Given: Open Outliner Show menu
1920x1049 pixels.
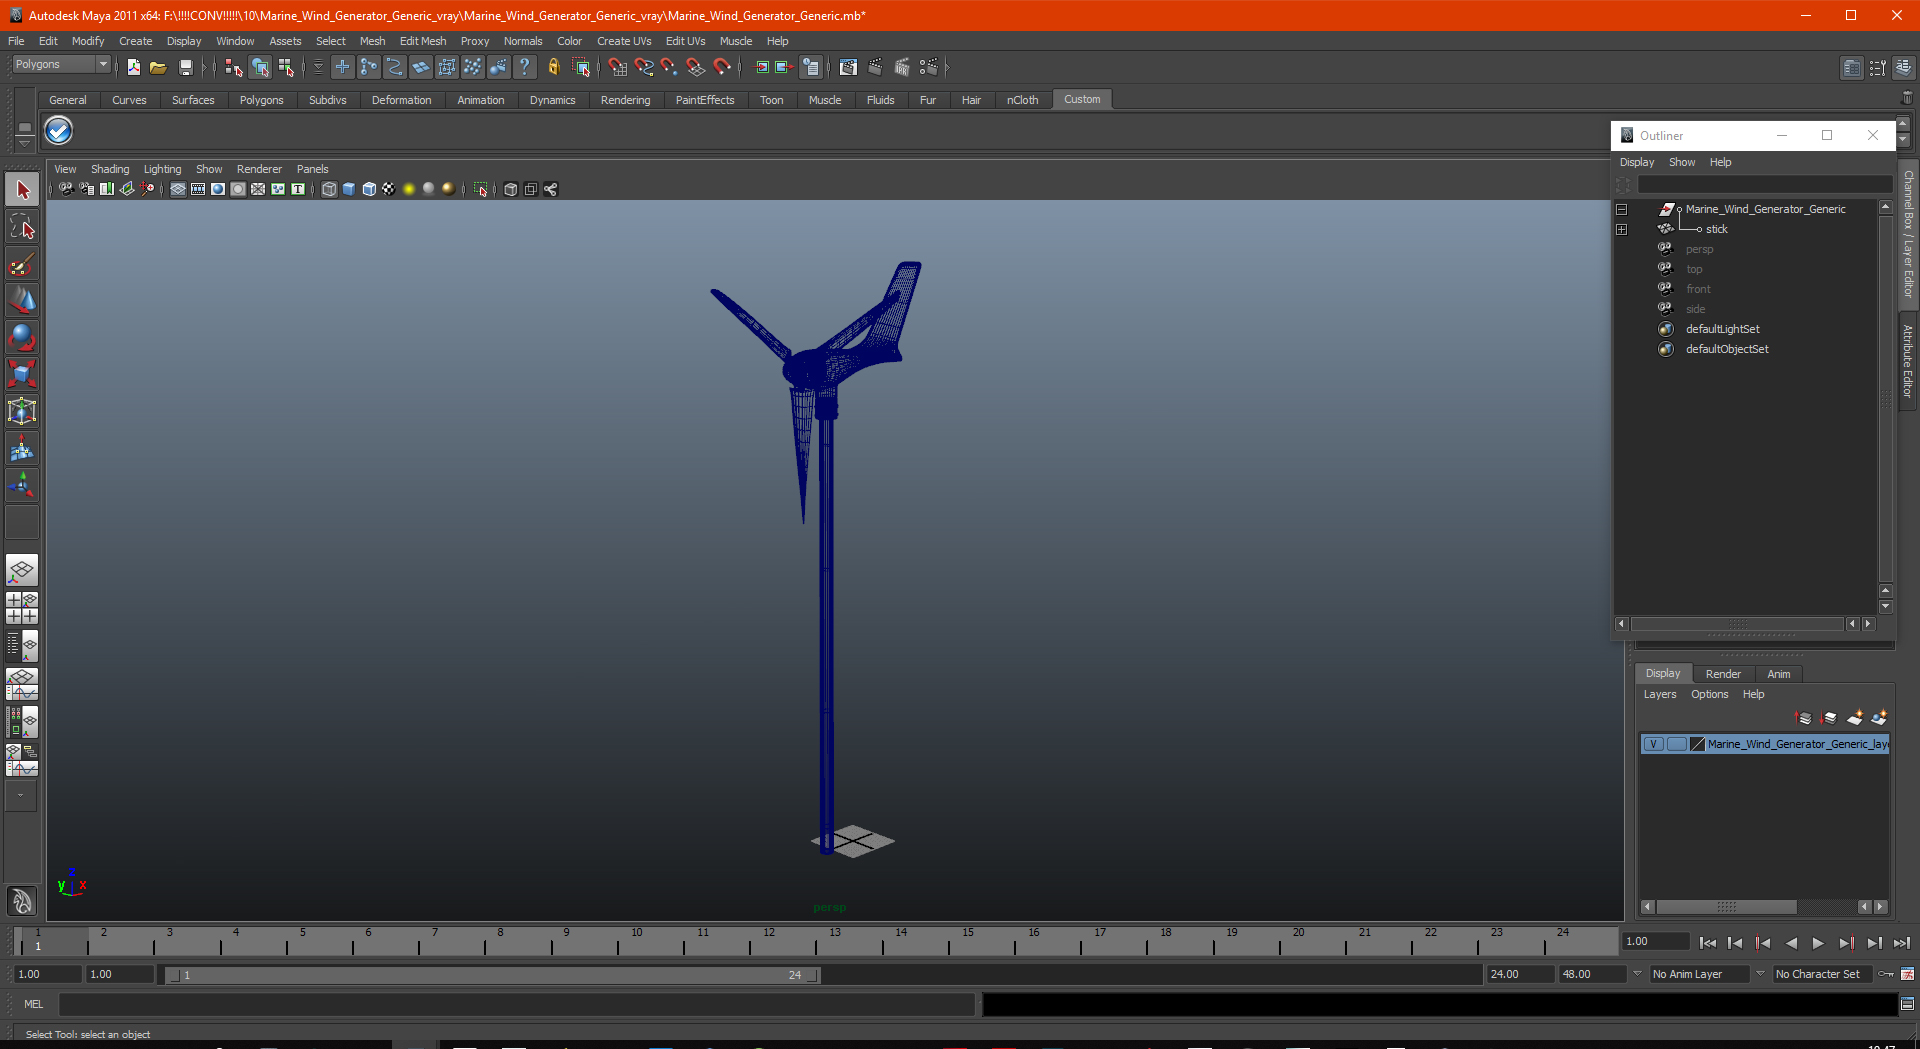Looking at the screenshot, I should pyautogui.click(x=1682, y=162).
